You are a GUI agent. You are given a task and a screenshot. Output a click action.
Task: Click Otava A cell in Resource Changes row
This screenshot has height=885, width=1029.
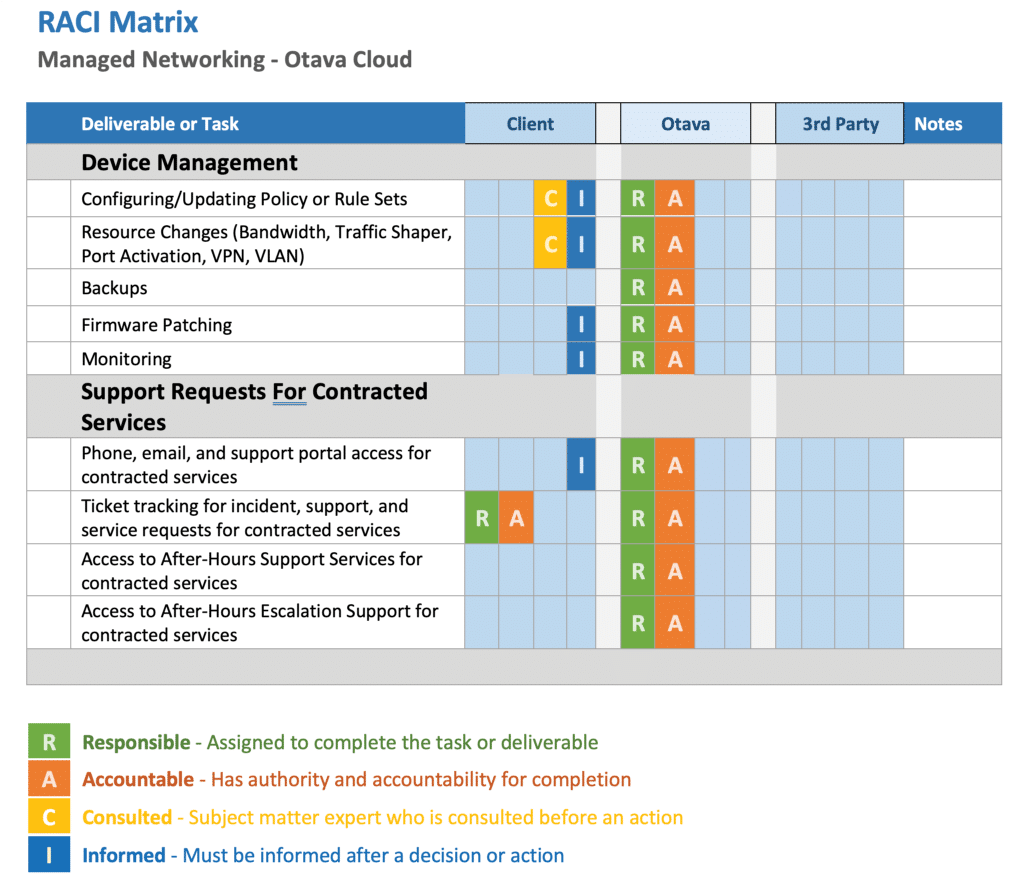(675, 243)
